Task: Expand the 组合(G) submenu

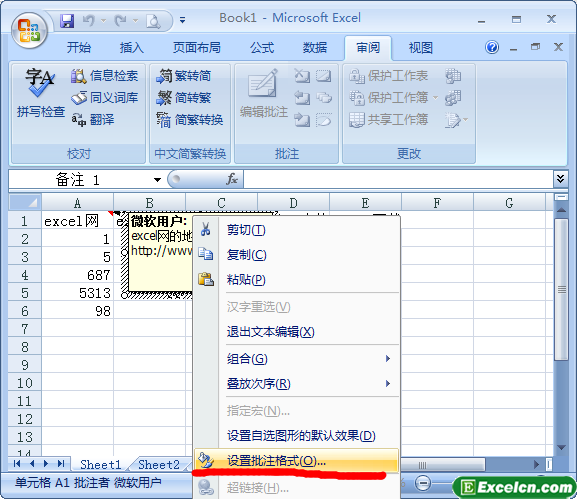Action: (x=297, y=358)
